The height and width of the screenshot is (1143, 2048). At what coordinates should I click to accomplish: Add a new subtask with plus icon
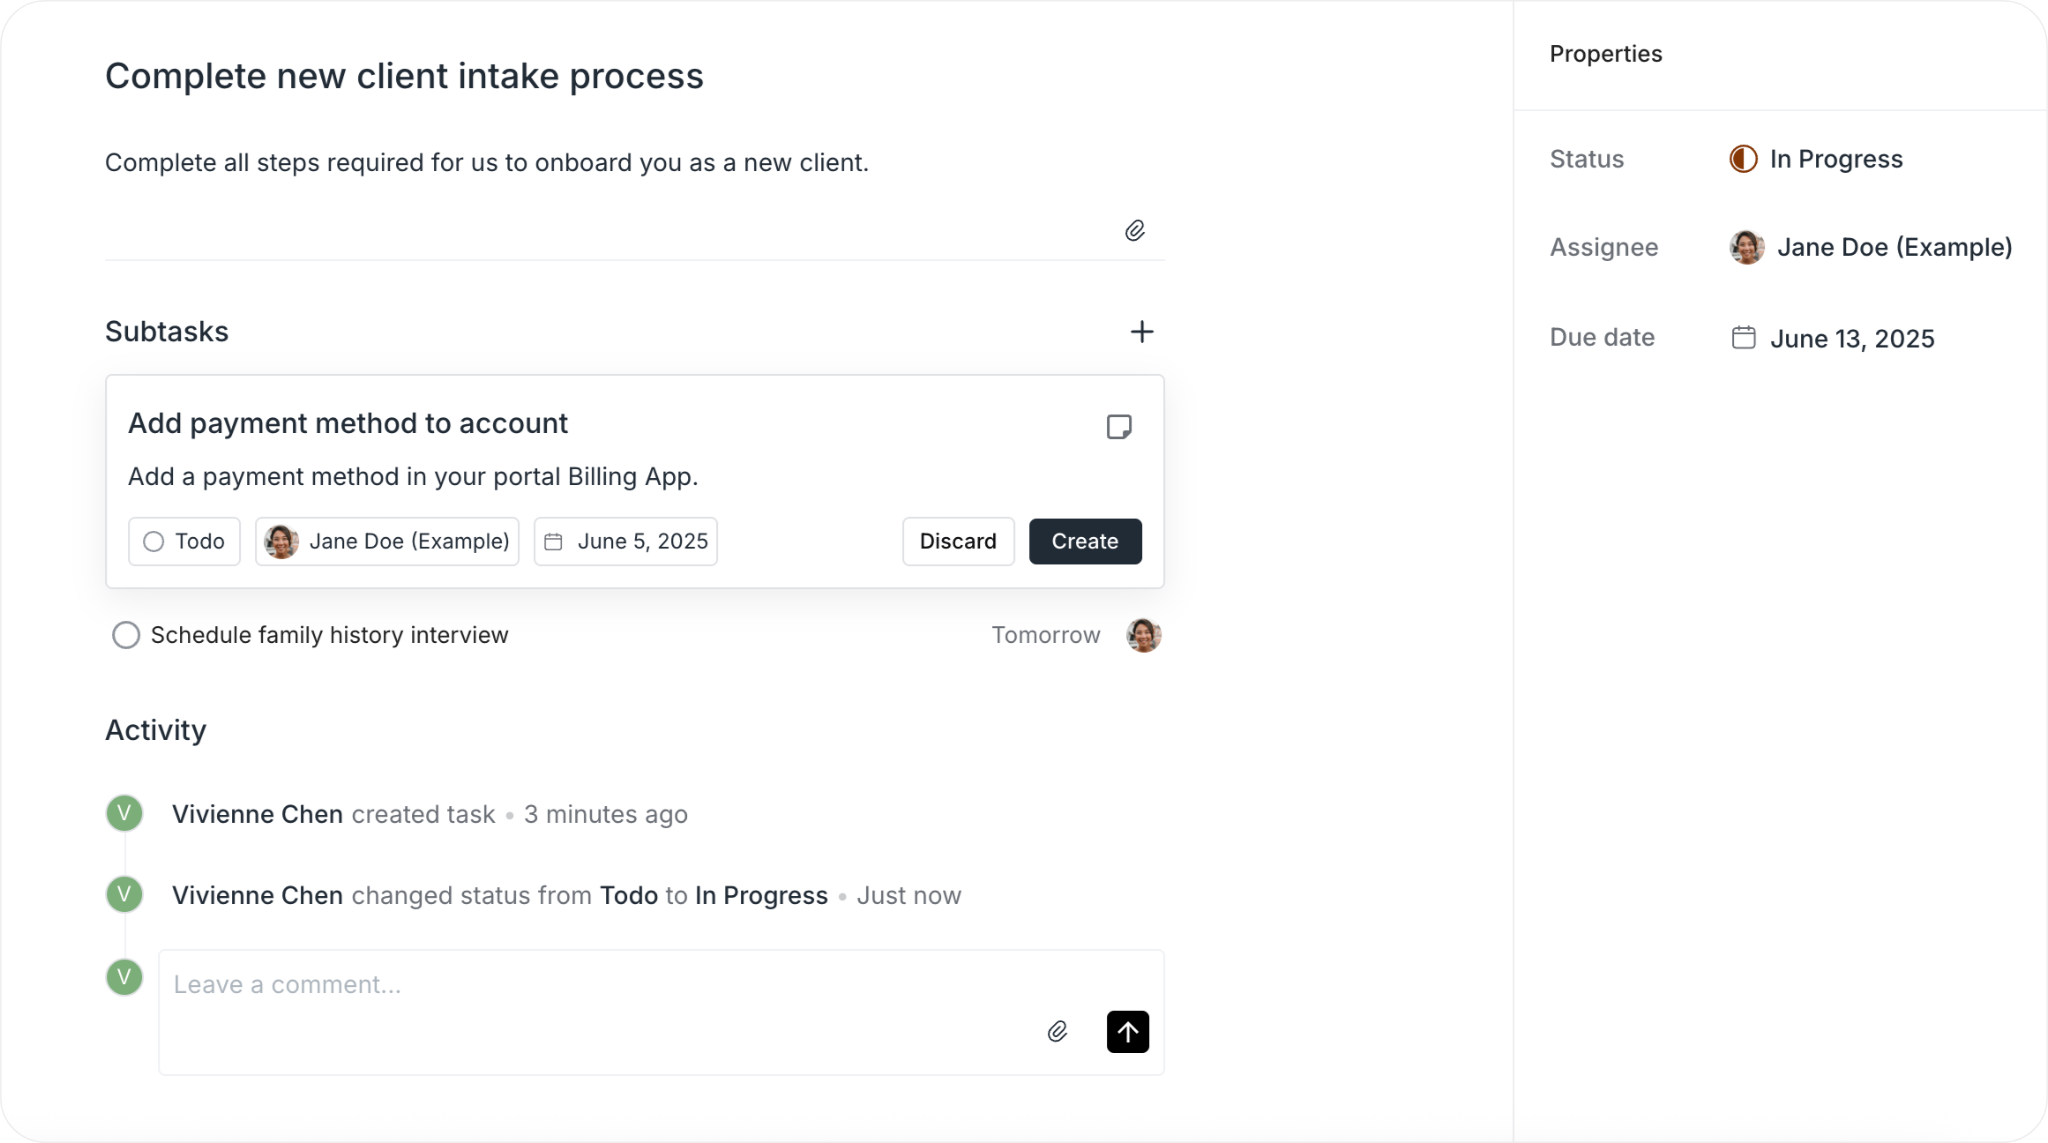[x=1141, y=332]
